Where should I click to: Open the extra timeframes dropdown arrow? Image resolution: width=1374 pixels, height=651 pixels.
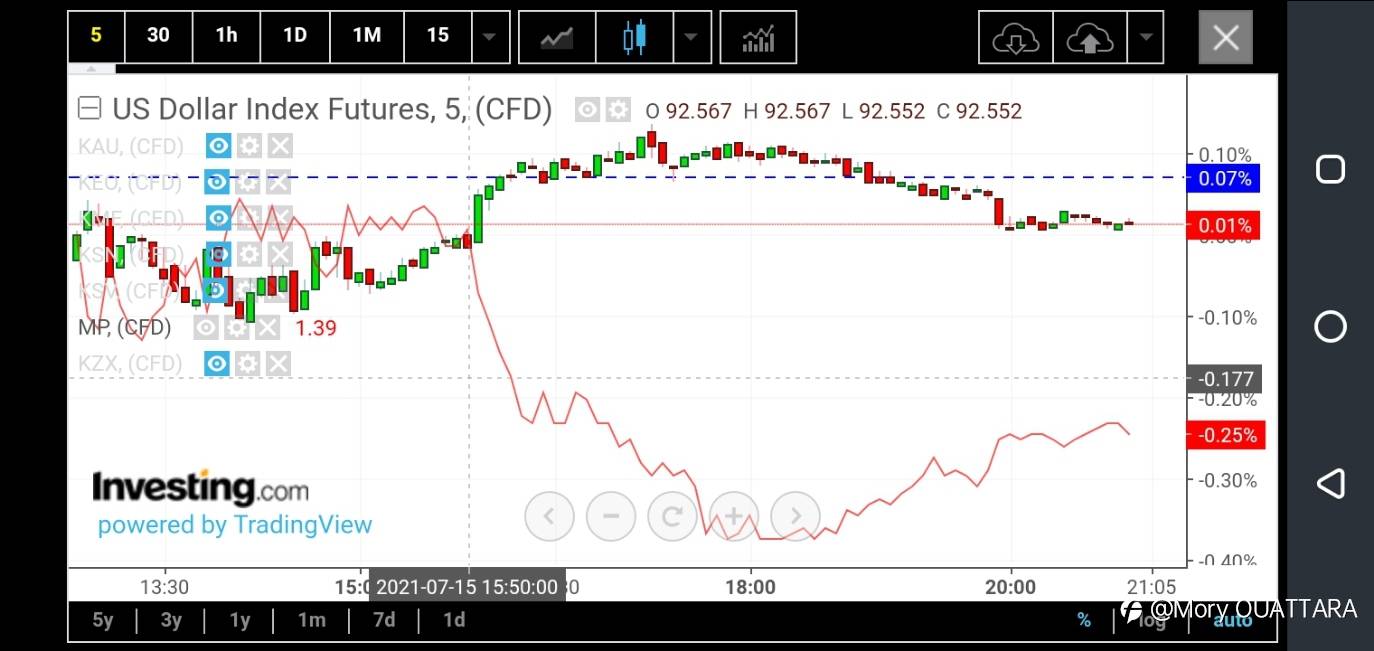click(x=491, y=37)
